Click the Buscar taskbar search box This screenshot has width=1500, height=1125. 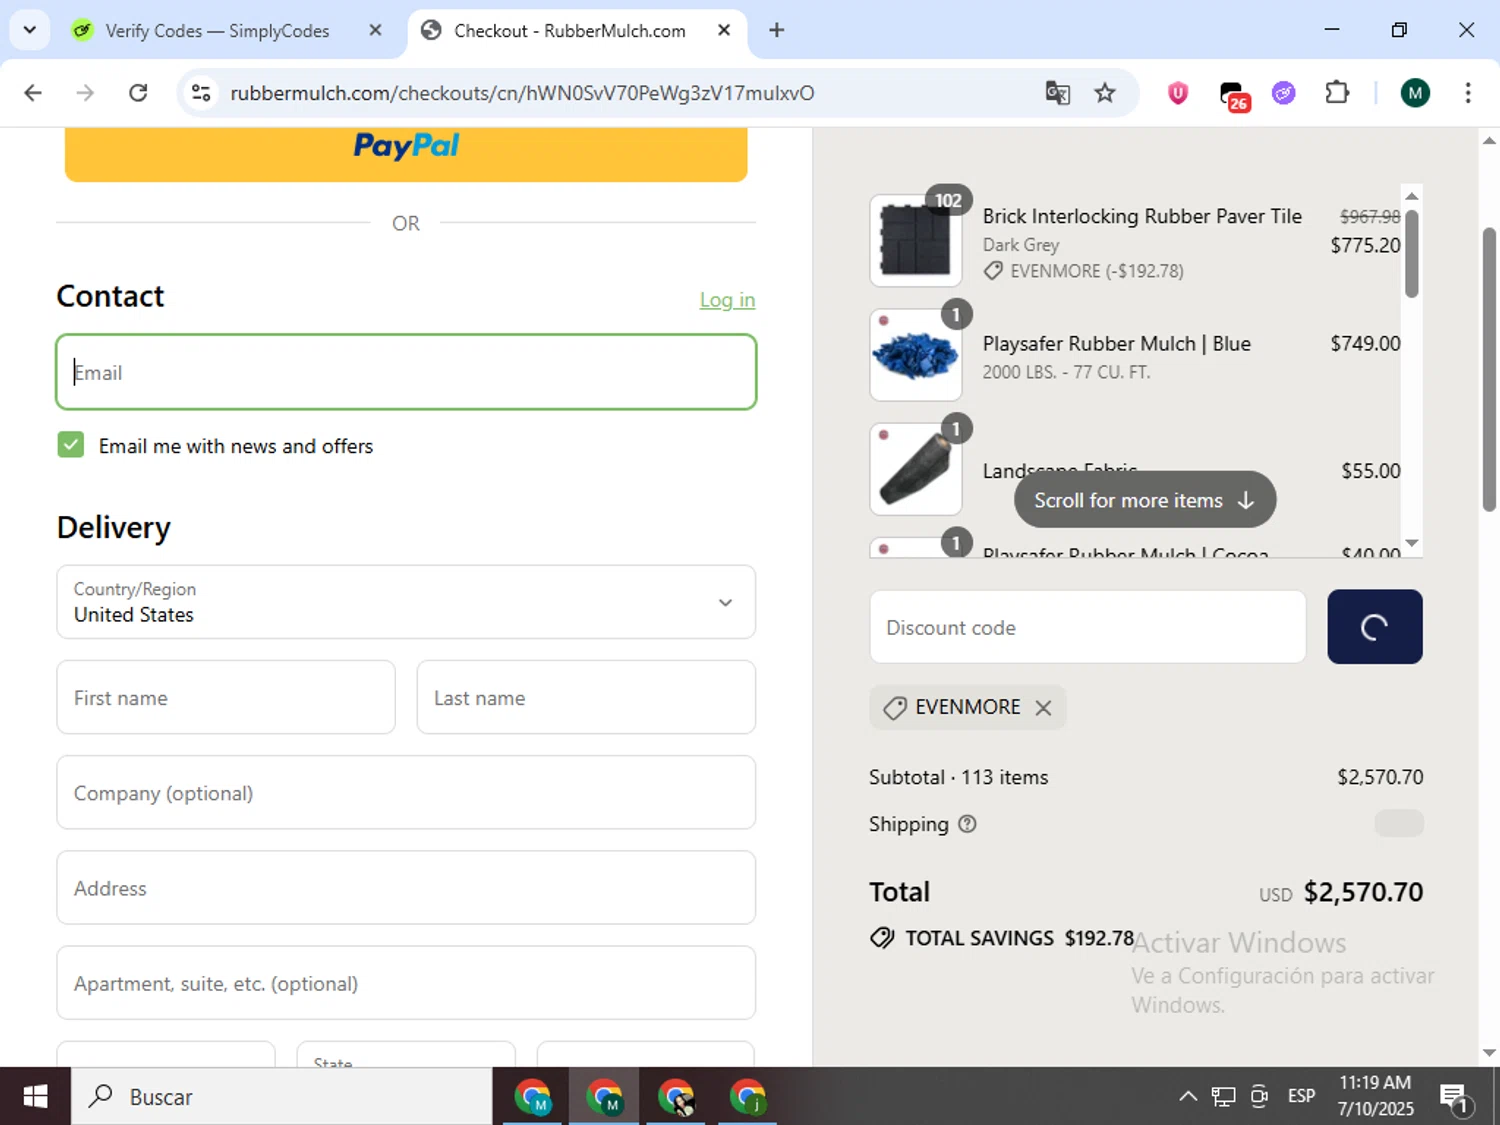click(x=281, y=1097)
